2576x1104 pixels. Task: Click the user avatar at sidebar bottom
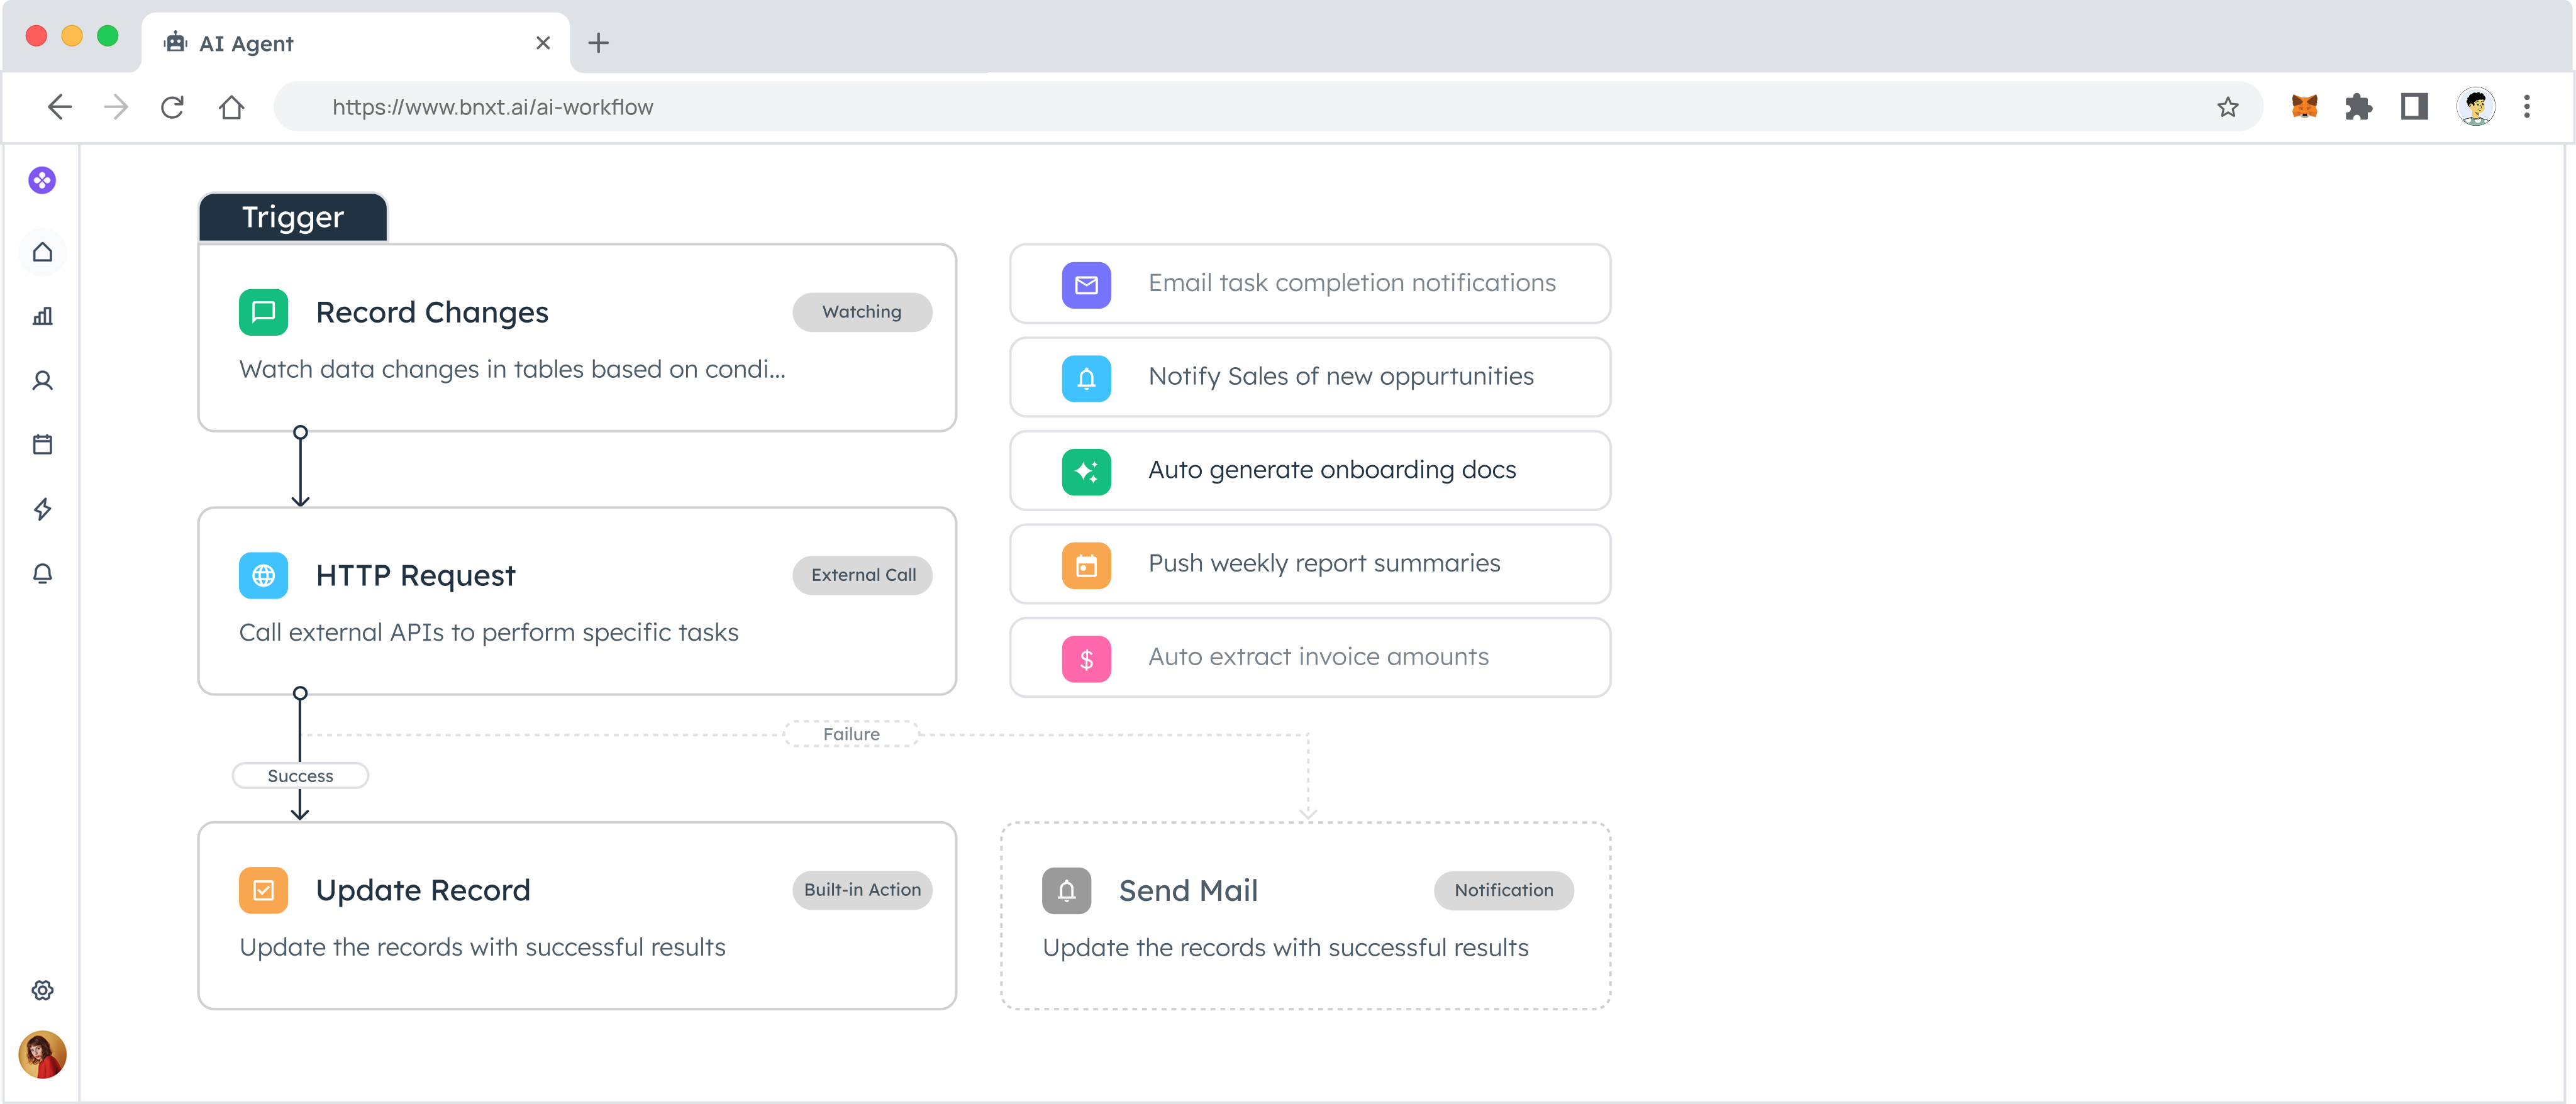(x=42, y=1054)
